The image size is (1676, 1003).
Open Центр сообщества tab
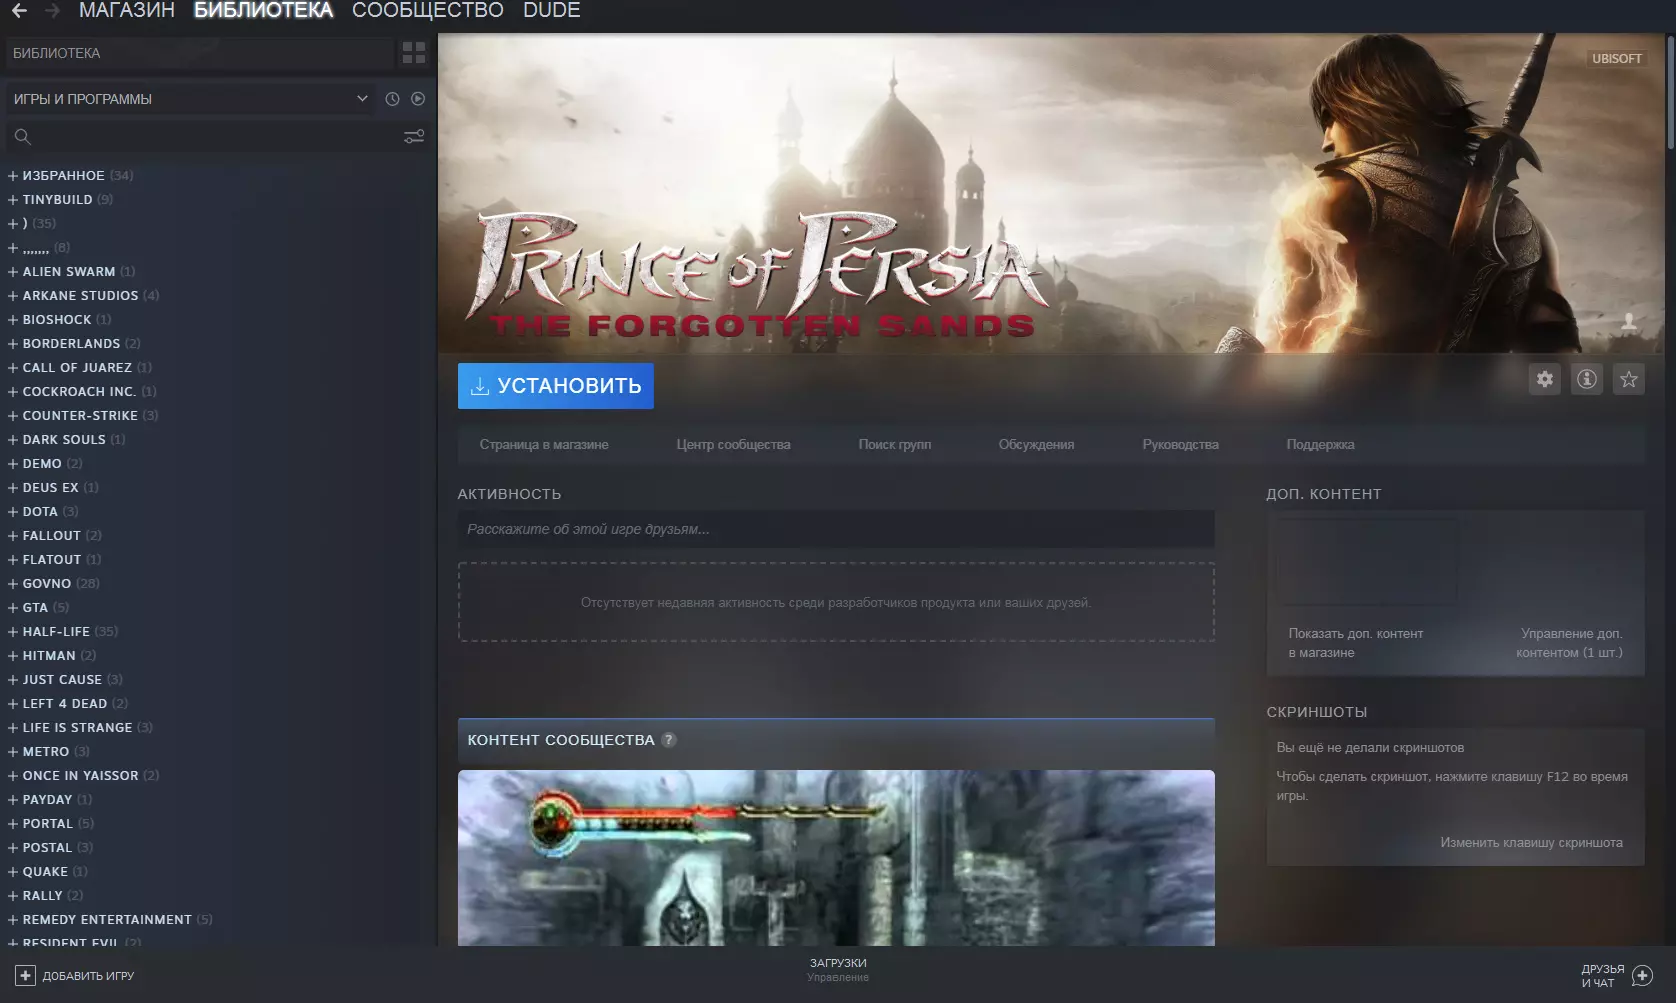click(733, 445)
